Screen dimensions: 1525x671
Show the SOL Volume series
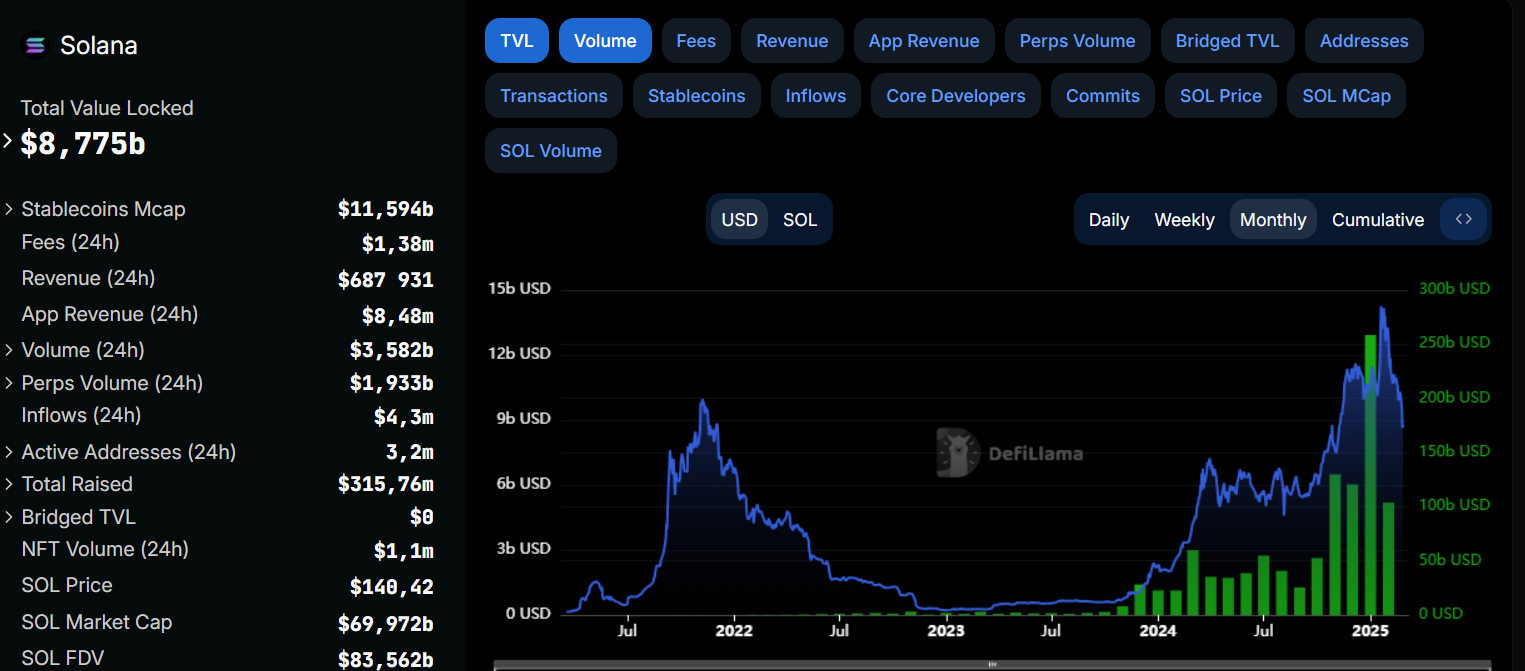pos(551,151)
